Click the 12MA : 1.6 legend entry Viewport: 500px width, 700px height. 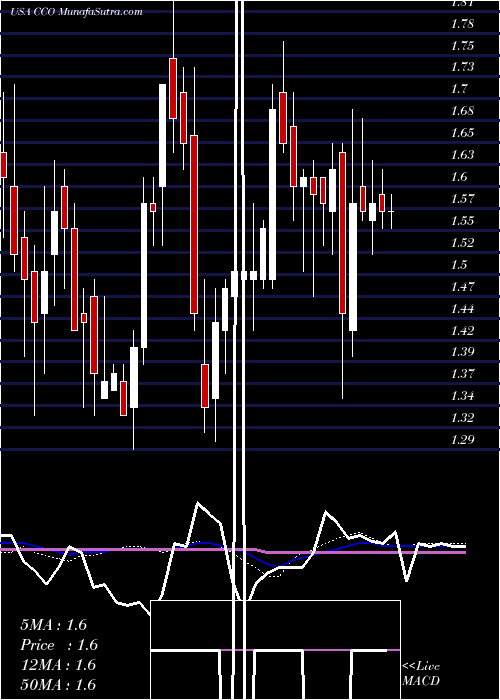58,665
